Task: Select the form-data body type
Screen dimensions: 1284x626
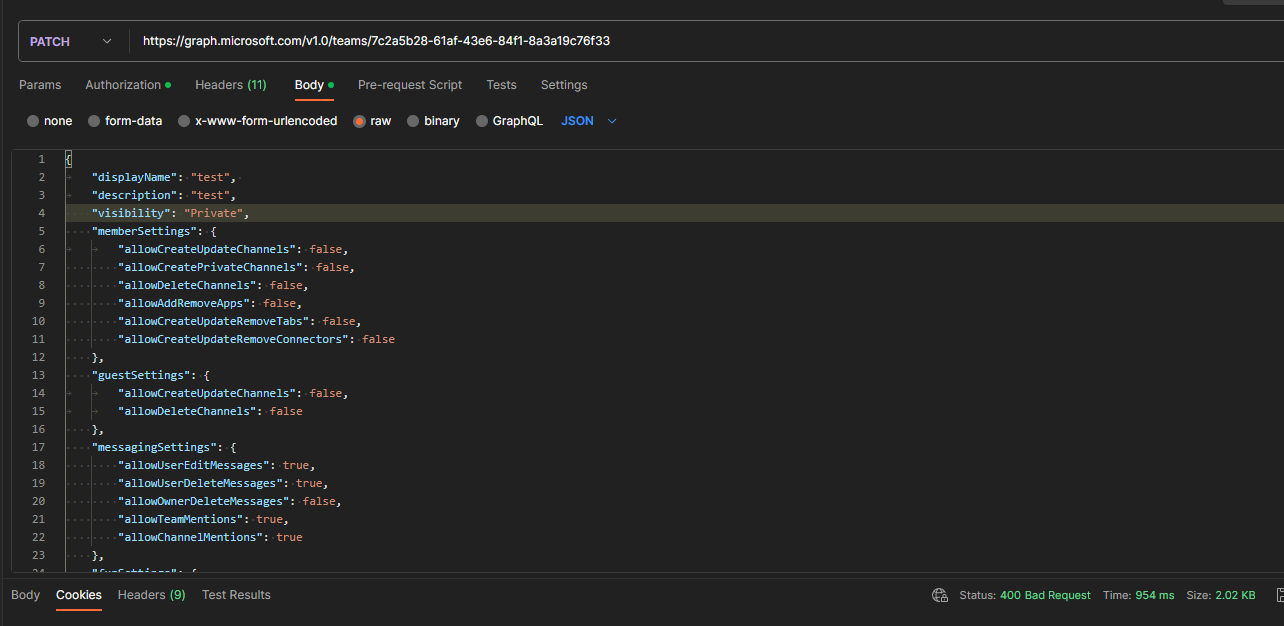Action: coord(125,120)
